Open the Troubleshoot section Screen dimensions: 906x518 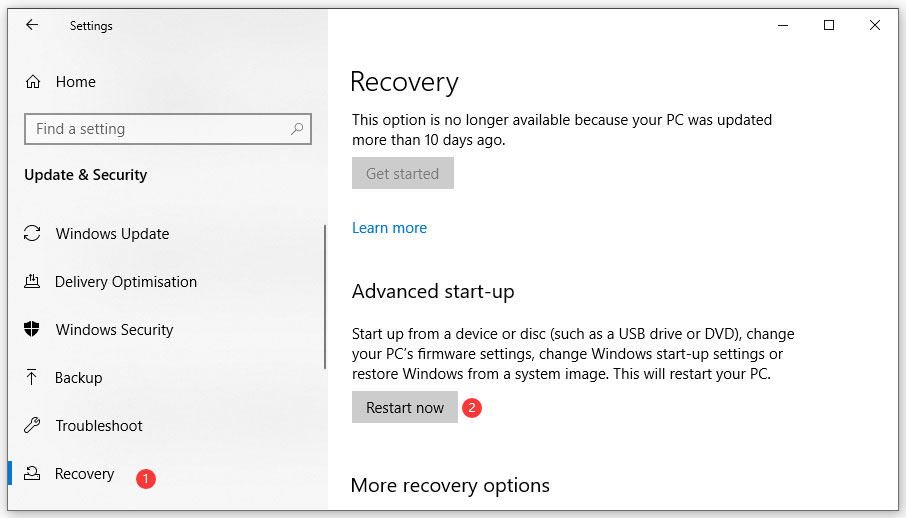(99, 426)
